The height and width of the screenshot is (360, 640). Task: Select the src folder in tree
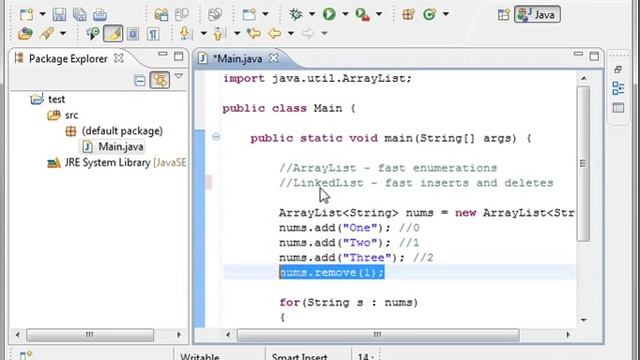pyautogui.click(x=71, y=115)
